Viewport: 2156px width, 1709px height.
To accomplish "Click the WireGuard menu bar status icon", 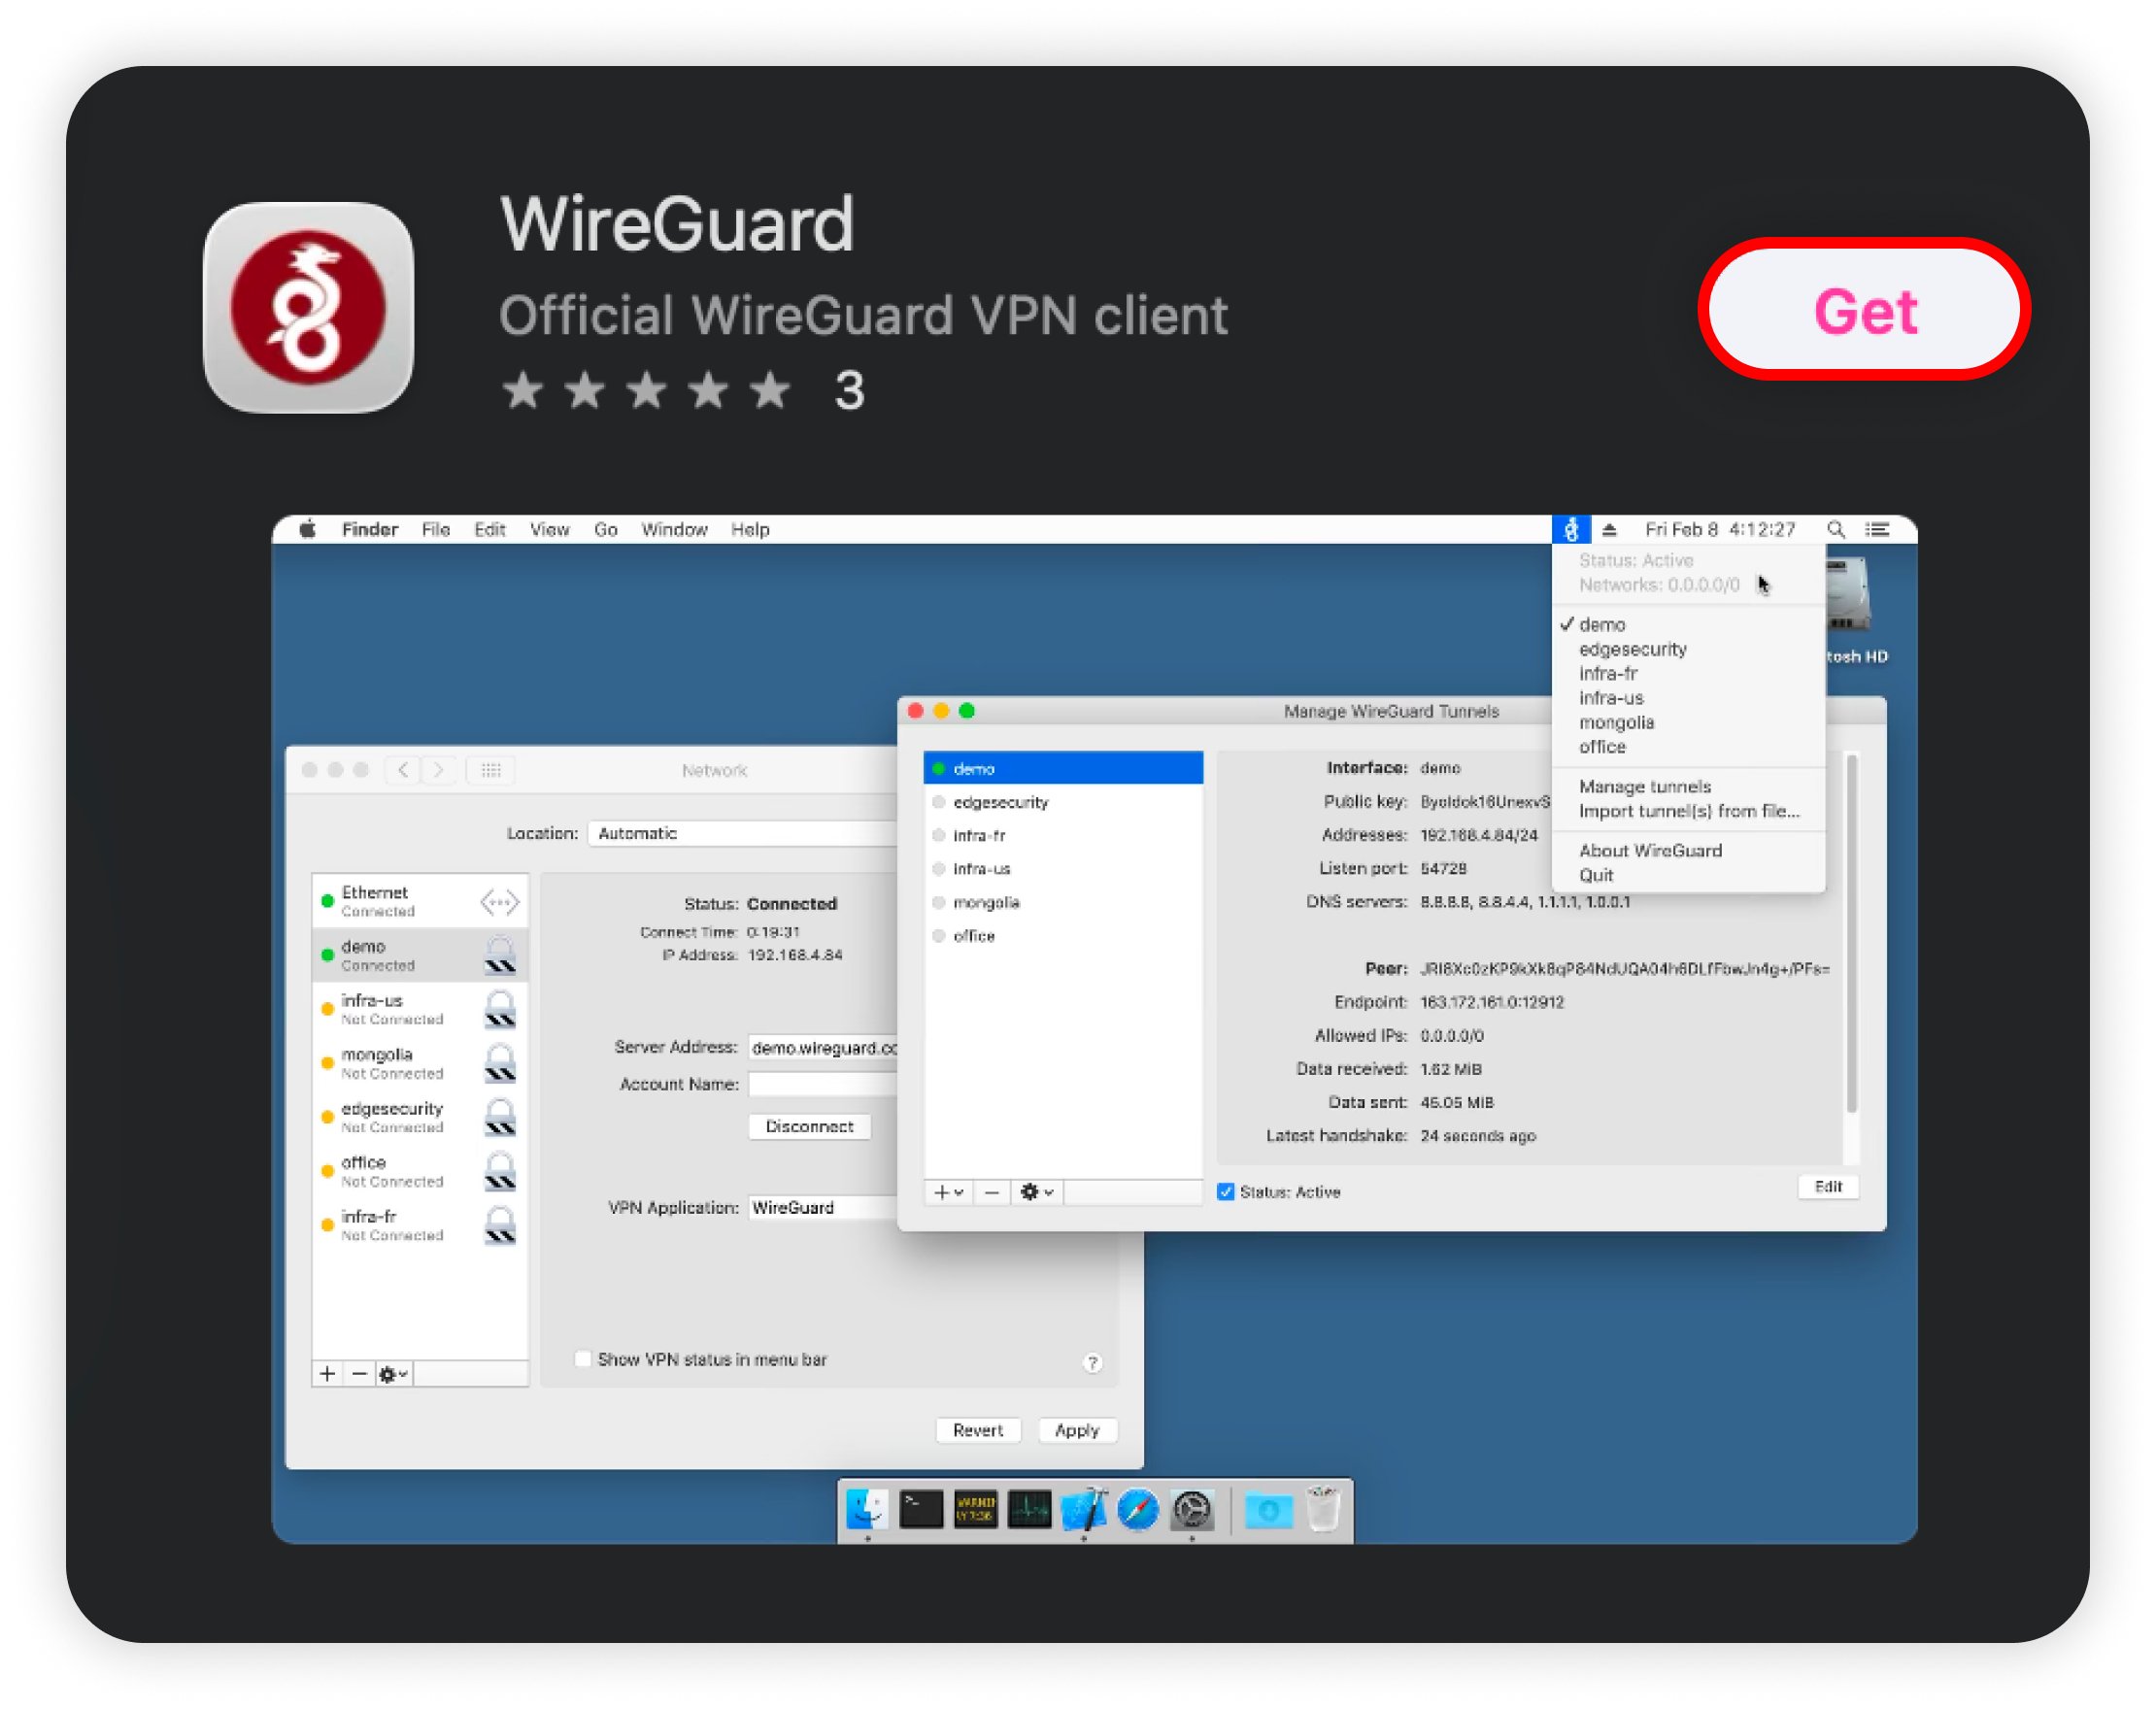I will (1570, 529).
